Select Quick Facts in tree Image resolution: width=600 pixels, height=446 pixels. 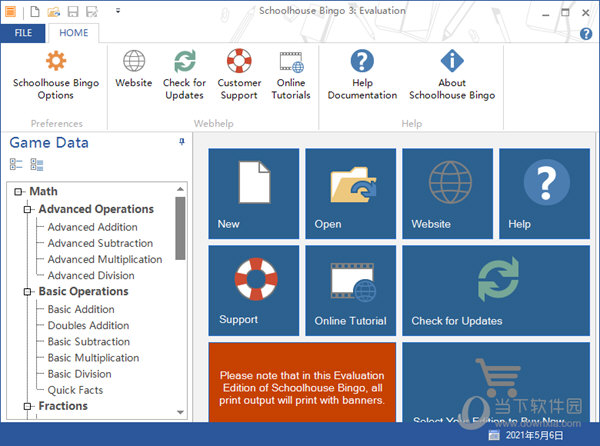[75, 390]
